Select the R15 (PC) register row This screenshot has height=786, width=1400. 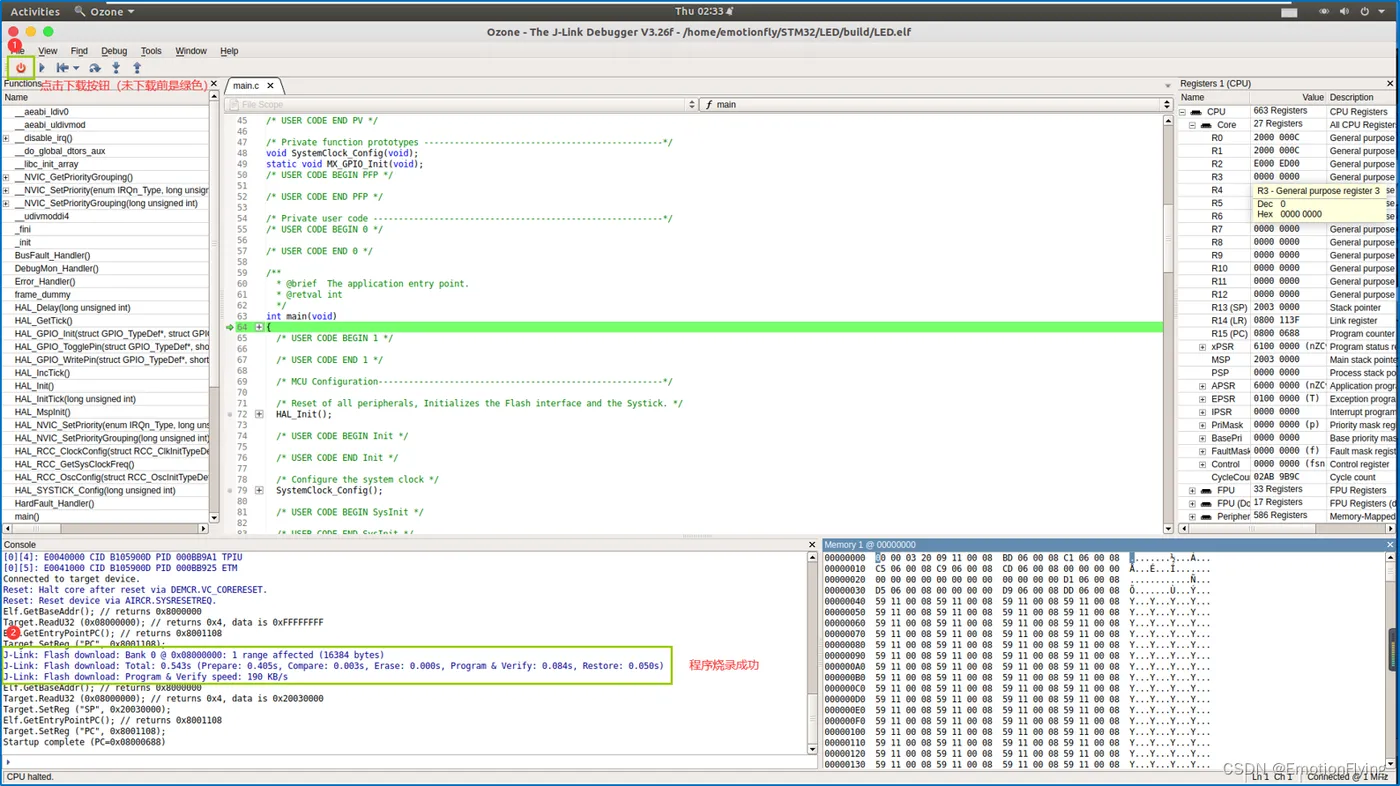1286,334
